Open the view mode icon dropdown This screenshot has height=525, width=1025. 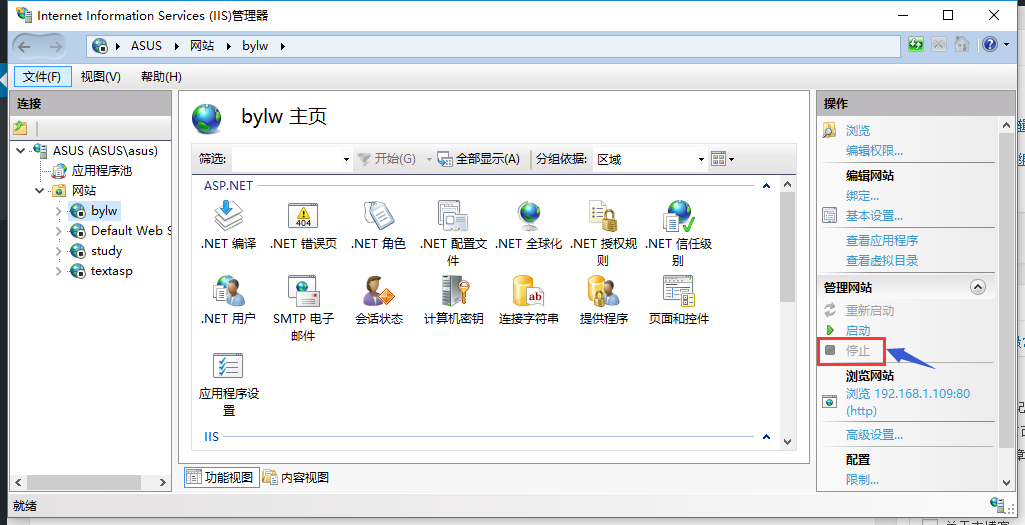pyautogui.click(x=722, y=159)
